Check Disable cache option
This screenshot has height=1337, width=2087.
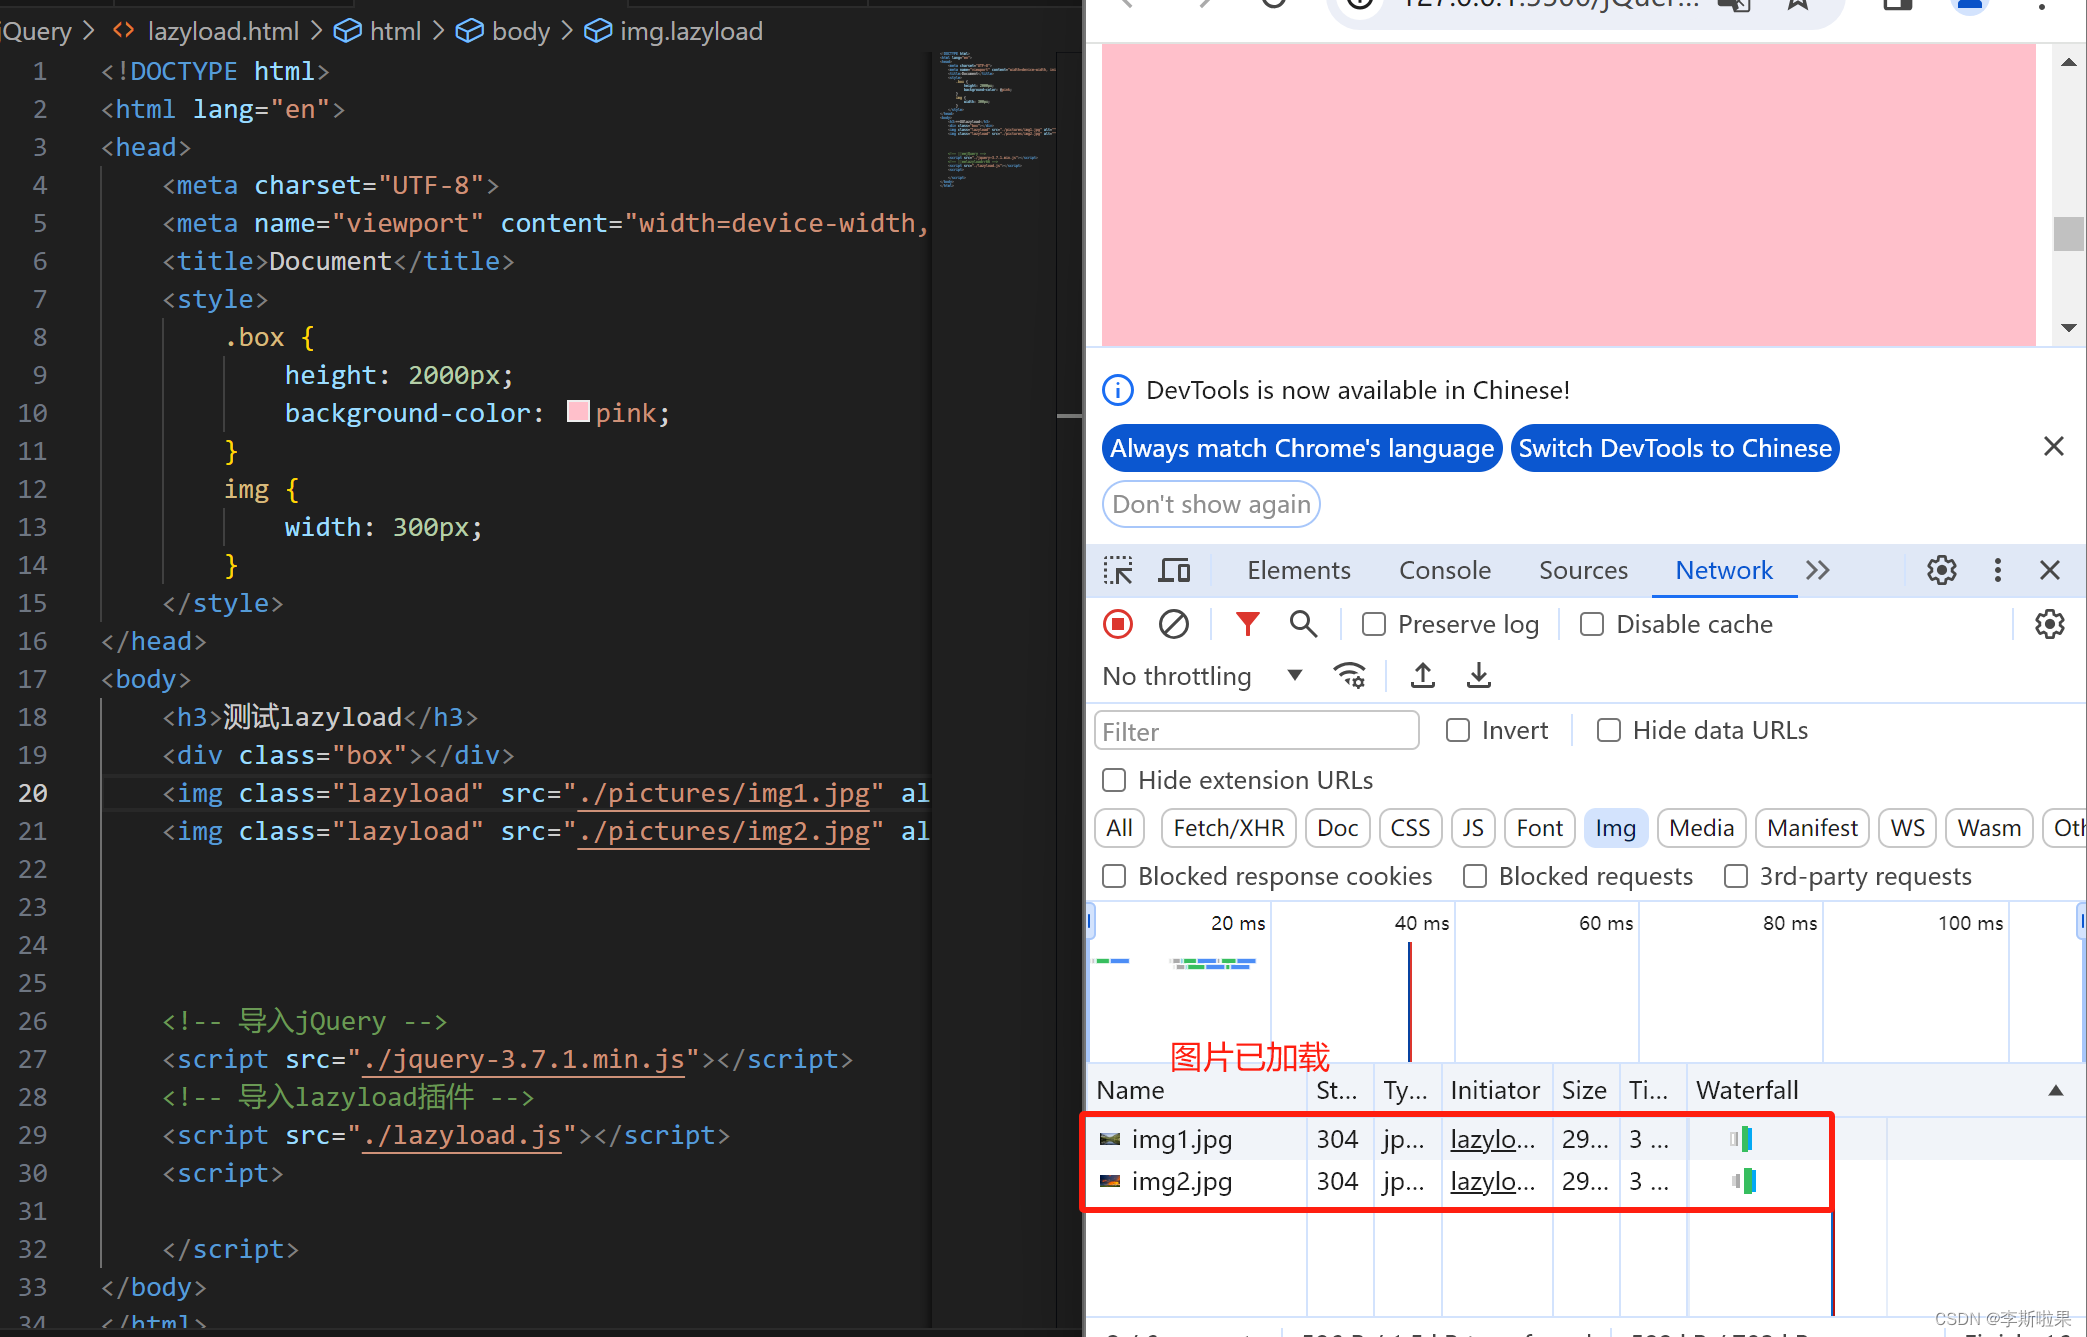(1592, 624)
